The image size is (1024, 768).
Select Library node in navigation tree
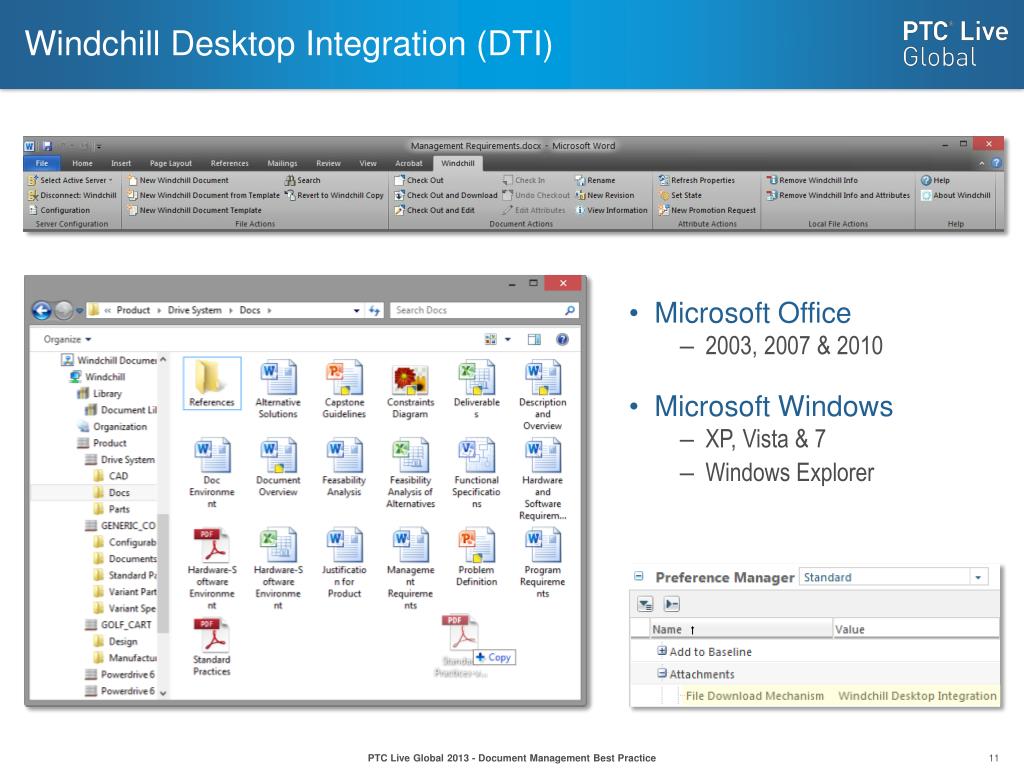click(x=100, y=394)
